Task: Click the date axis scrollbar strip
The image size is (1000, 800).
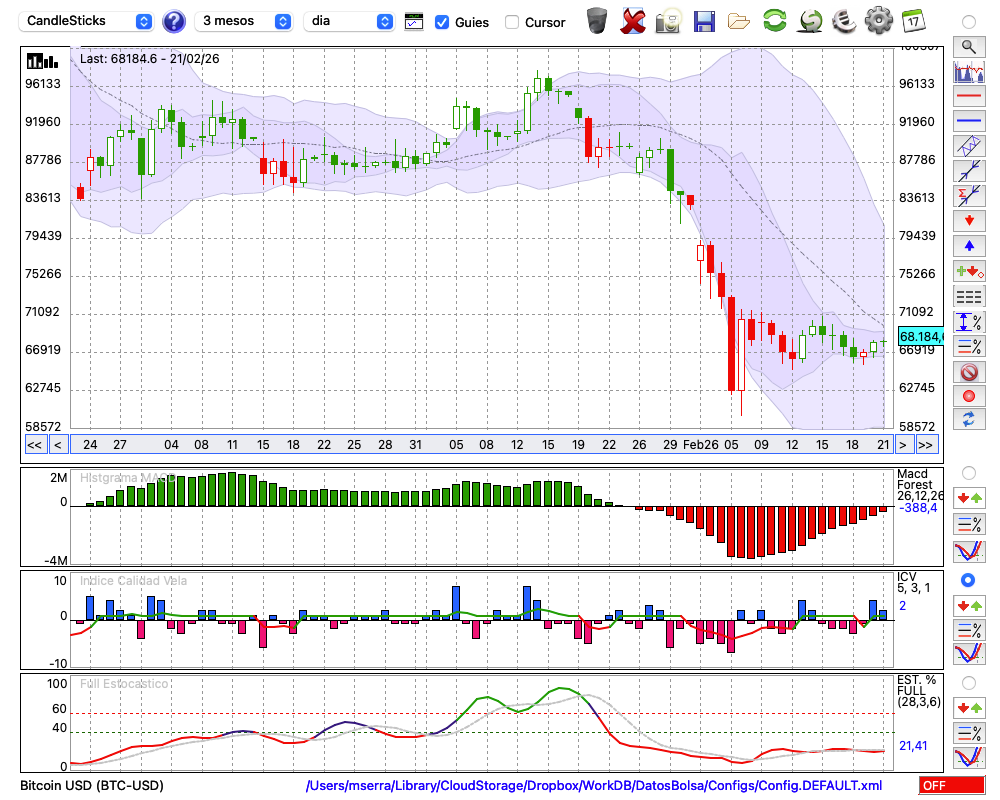Action: 482,445
